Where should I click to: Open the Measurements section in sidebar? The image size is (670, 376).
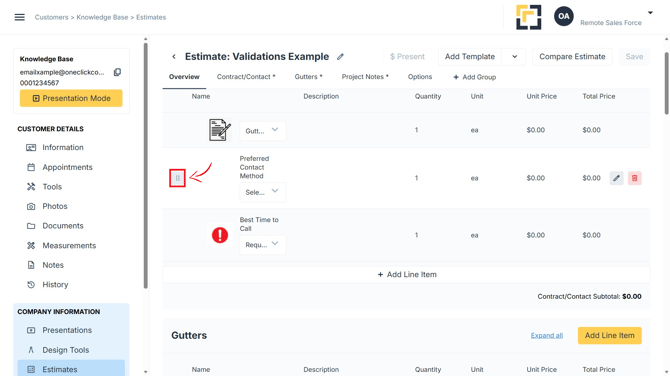[x=61, y=246]
